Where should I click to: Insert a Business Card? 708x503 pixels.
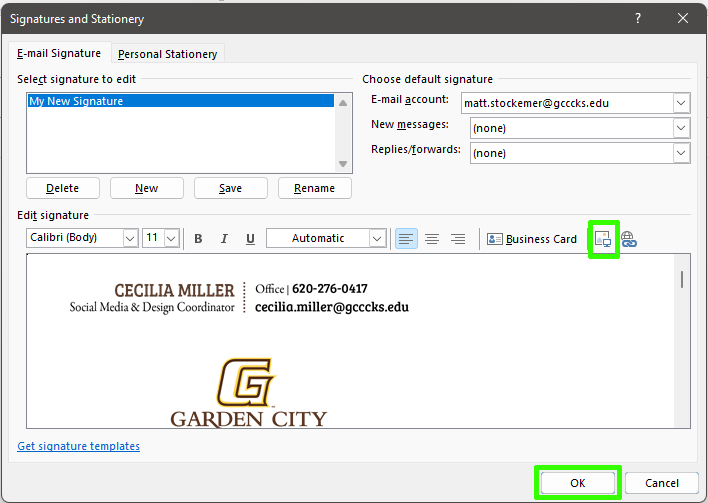(x=532, y=239)
